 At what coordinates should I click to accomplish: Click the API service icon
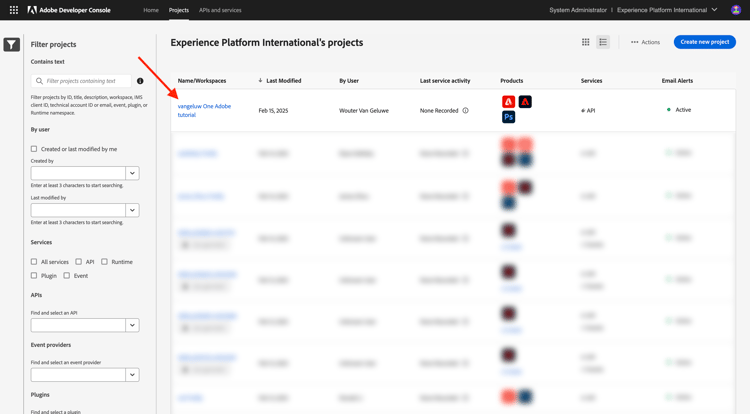click(x=583, y=110)
